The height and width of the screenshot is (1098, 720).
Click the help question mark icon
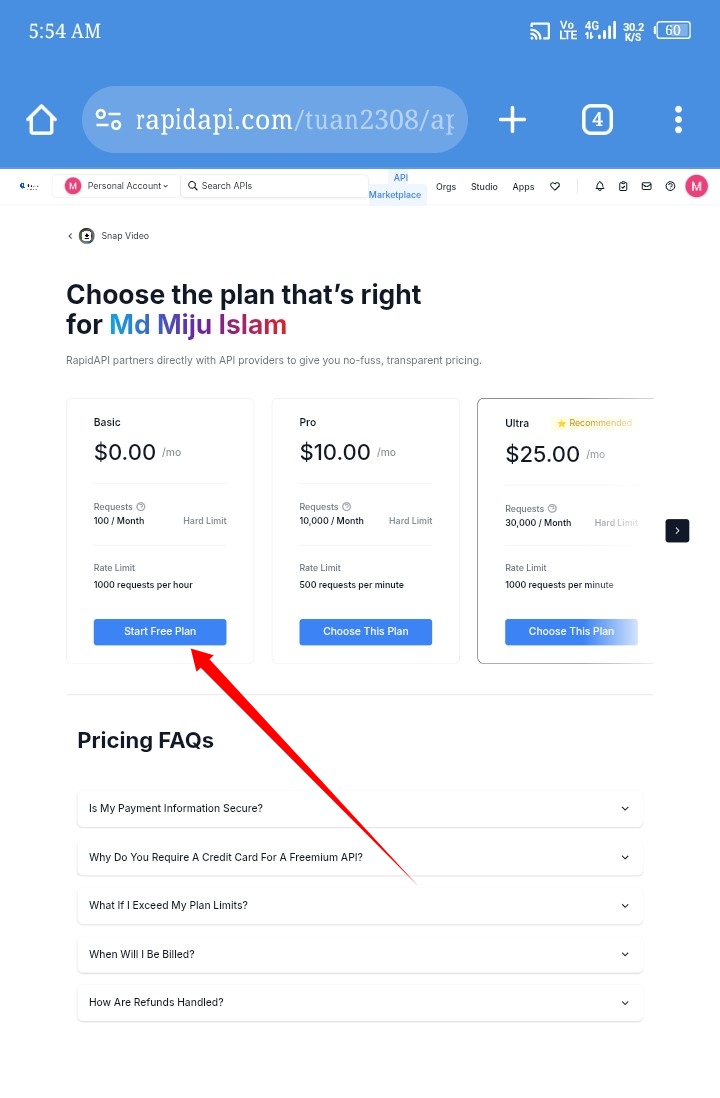click(x=670, y=186)
